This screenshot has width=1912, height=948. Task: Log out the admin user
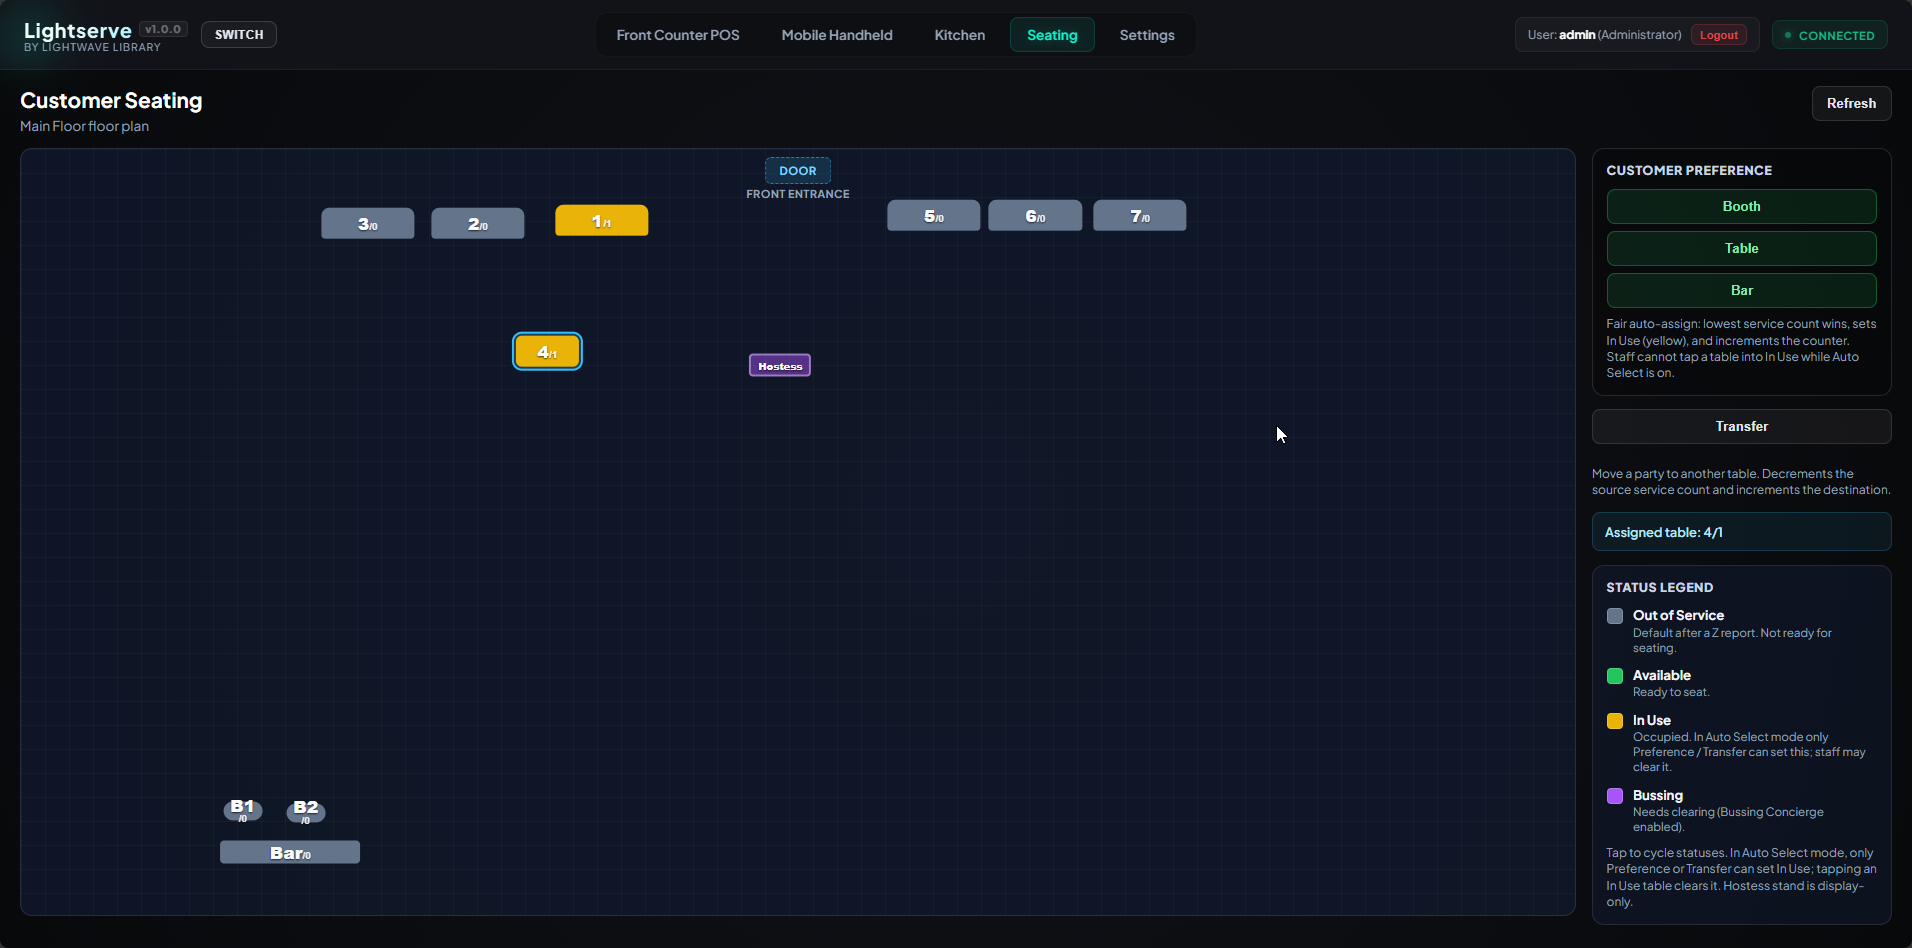tap(1719, 35)
